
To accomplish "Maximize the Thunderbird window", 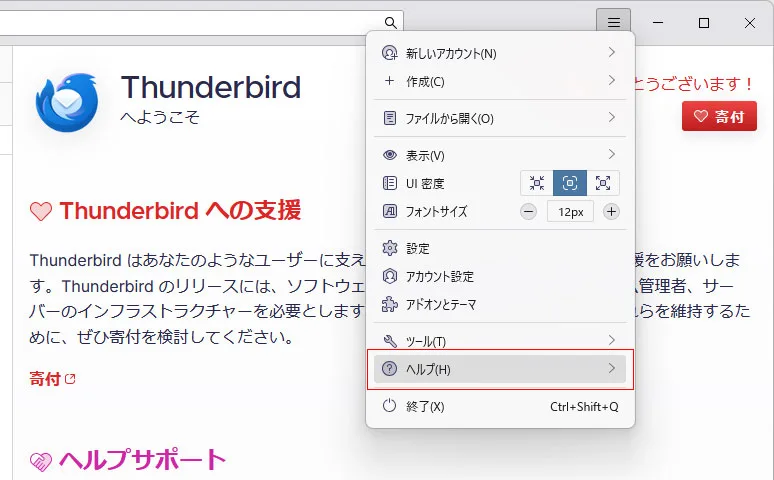I will point(704,23).
